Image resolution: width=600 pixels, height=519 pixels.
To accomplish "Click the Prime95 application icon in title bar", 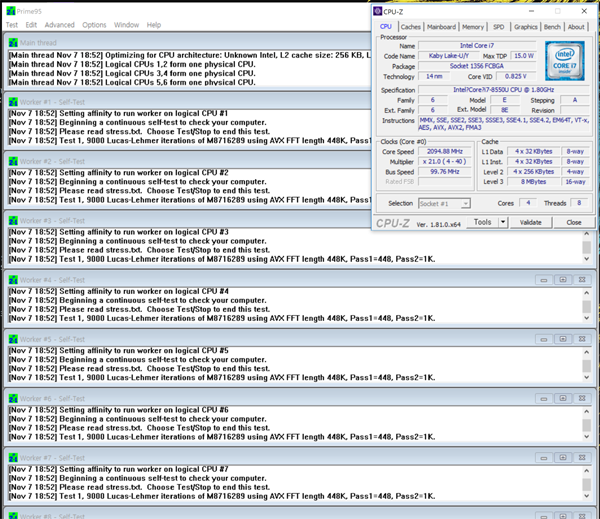I will [x=11, y=11].
